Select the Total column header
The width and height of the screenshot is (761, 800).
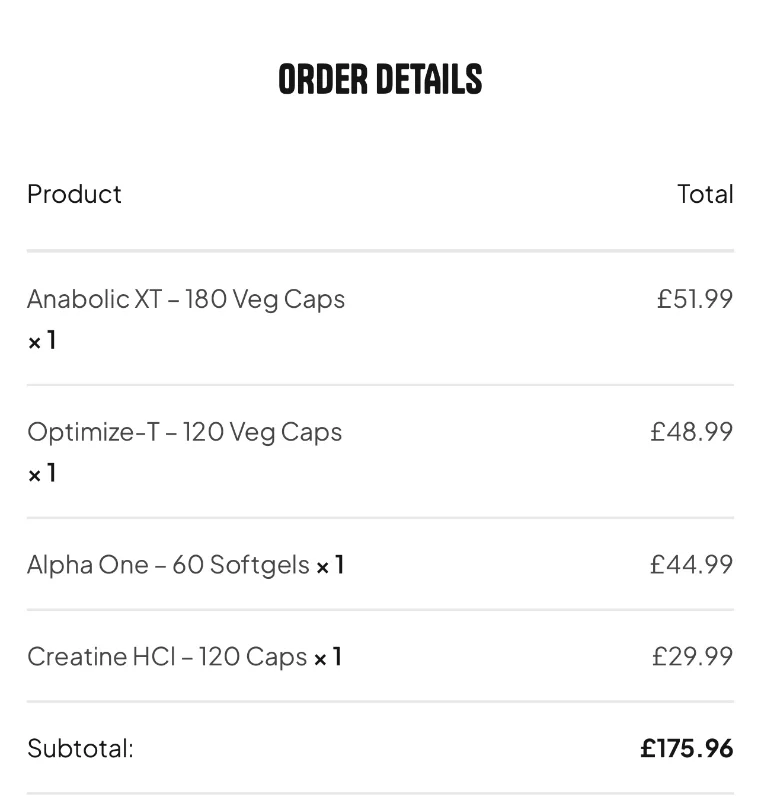tap(705, 194)
